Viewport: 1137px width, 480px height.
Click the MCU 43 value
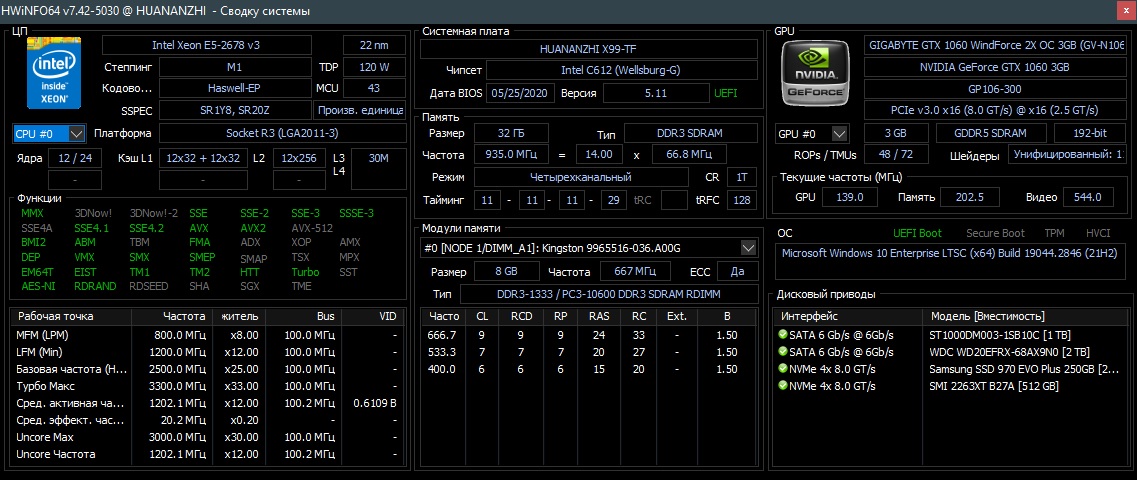(x=374, y=88)
